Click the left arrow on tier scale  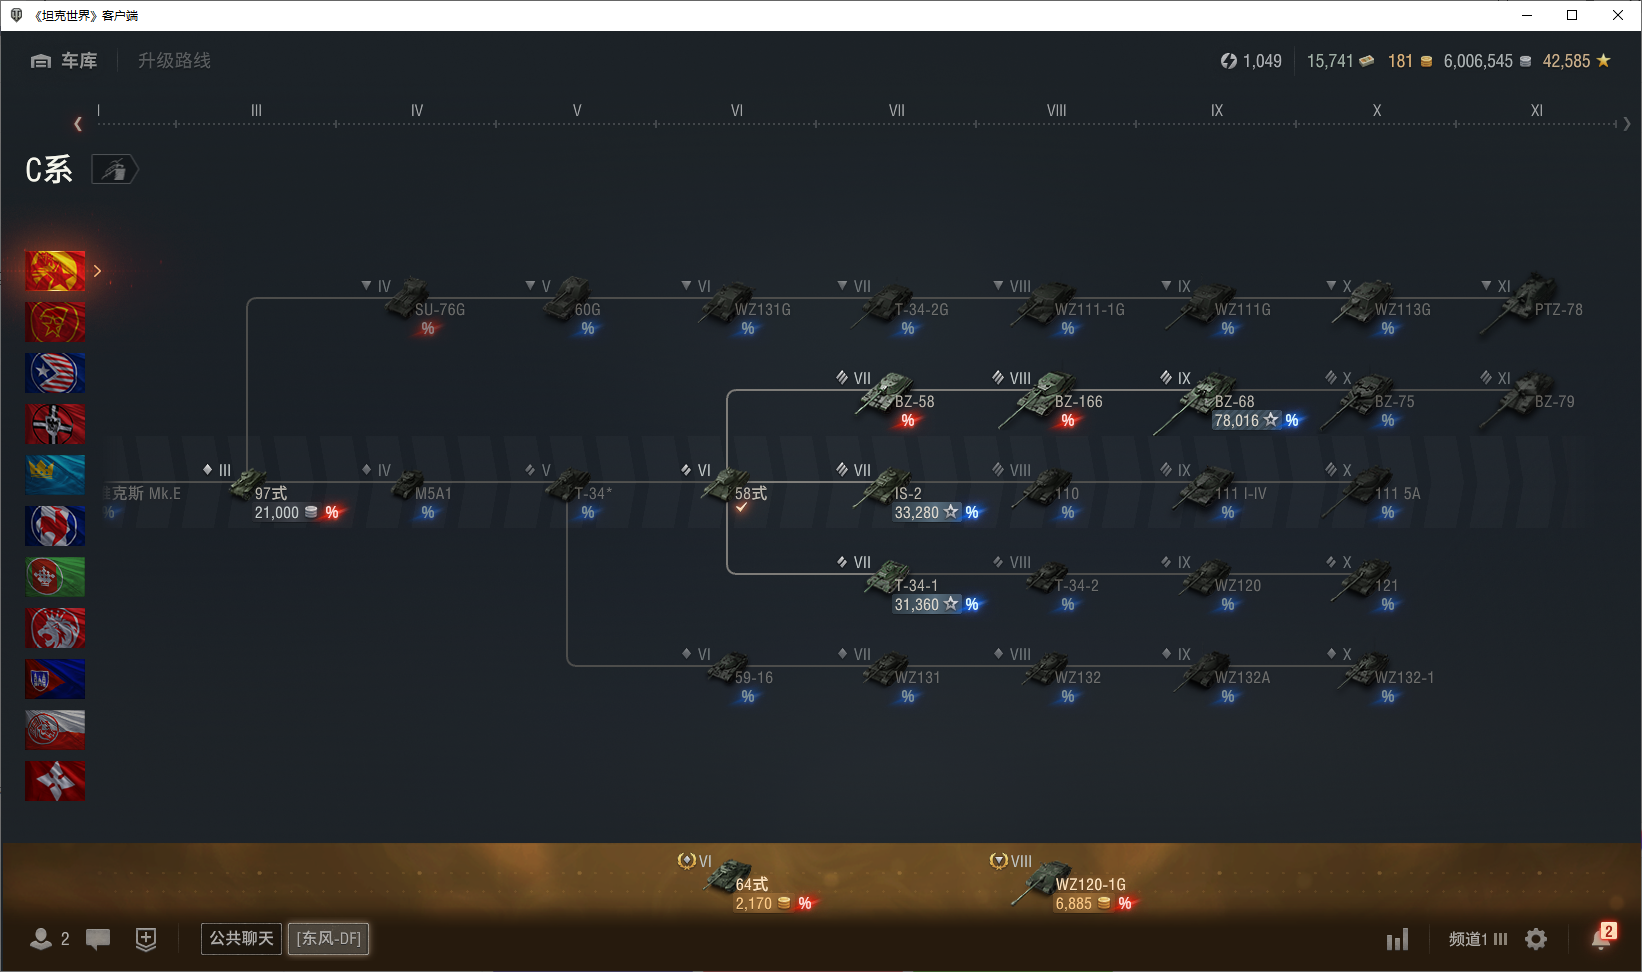point(78,124)
